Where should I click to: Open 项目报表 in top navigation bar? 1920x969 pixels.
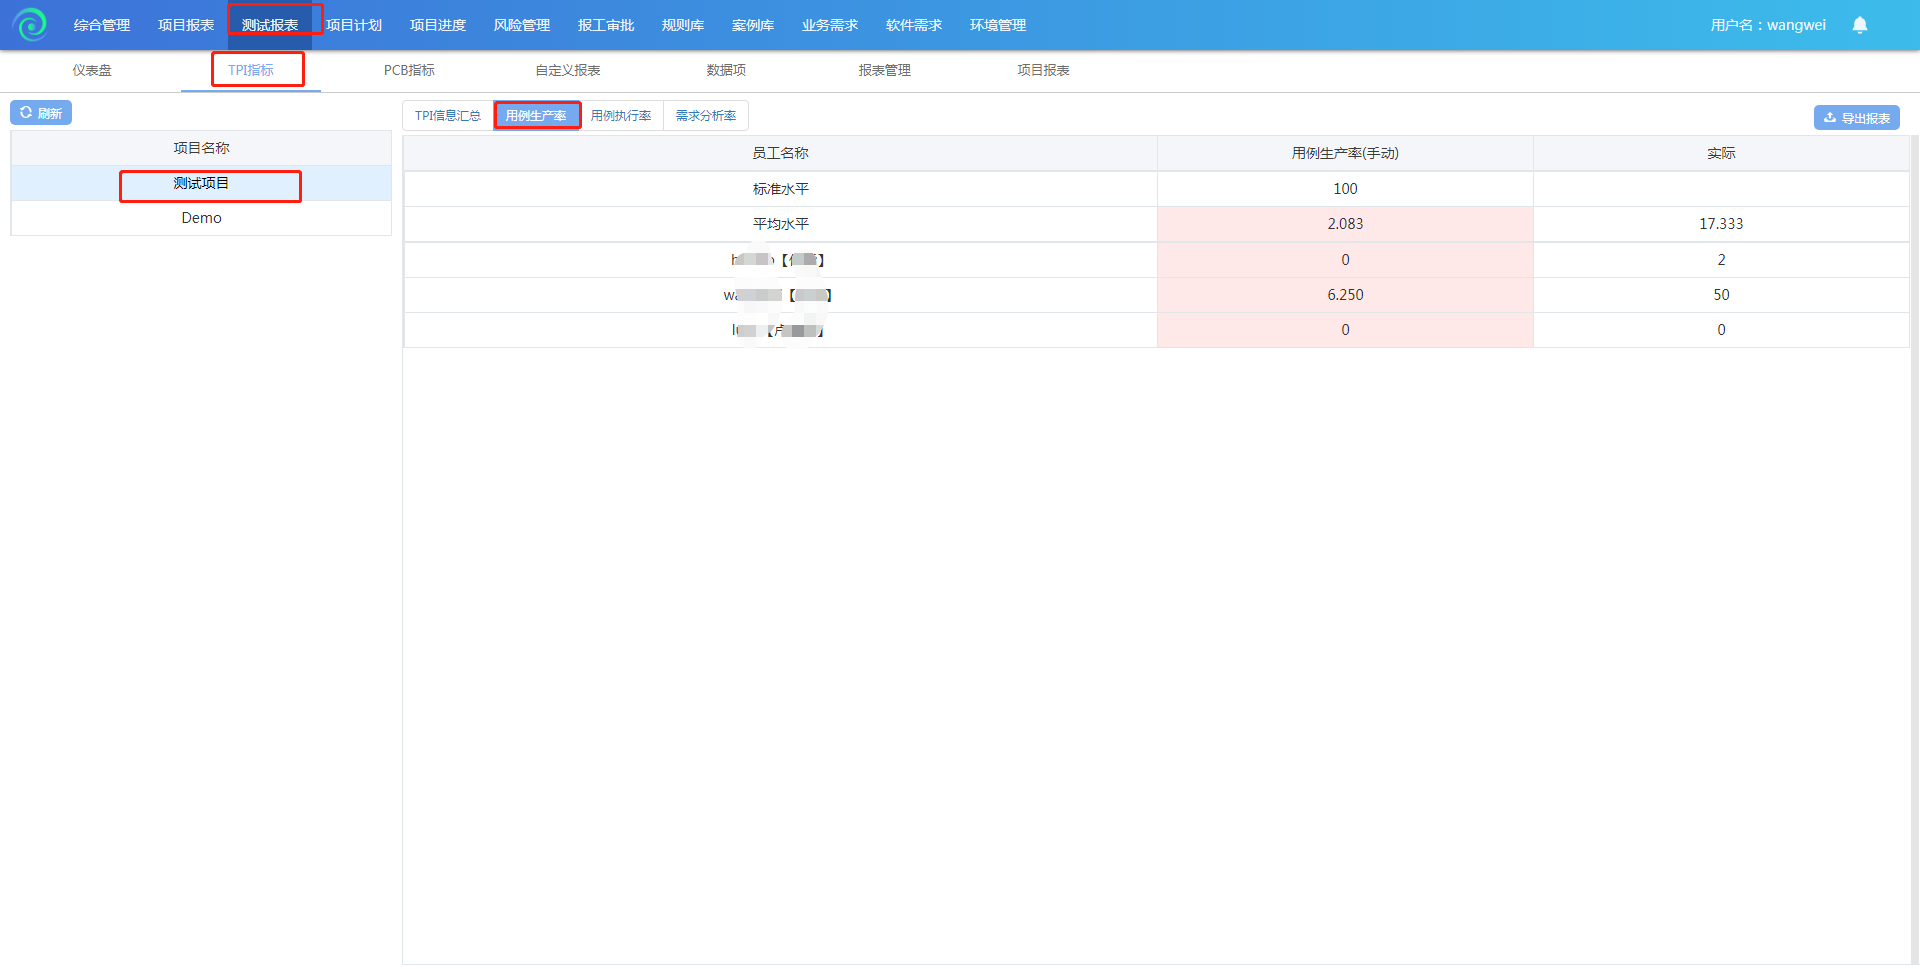pyautogui.click(x=186, y=25)
